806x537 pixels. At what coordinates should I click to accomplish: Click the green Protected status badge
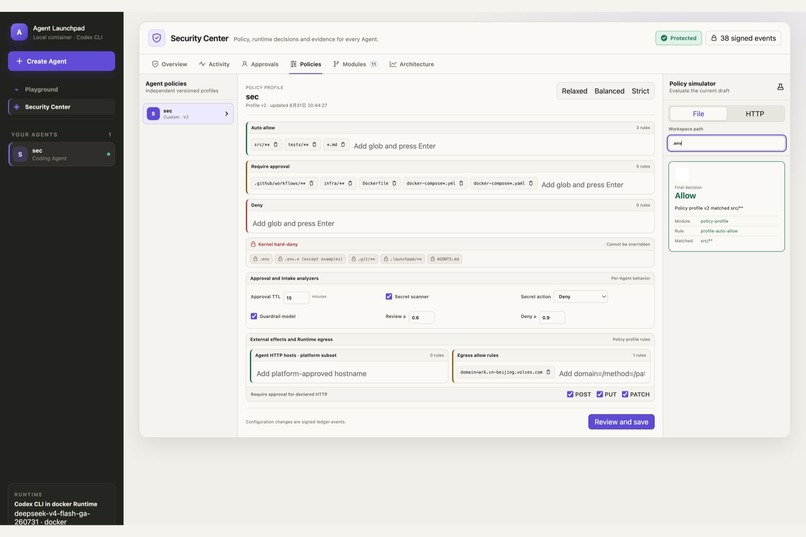(679, 38)
